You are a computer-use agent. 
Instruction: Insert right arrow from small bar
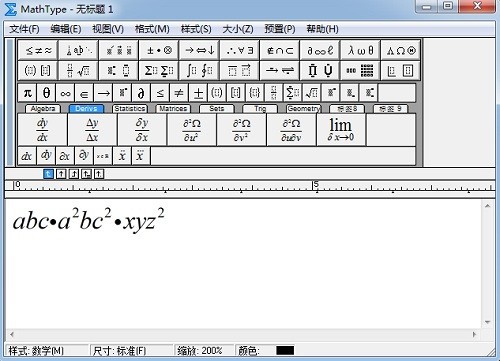click(103, 93)
